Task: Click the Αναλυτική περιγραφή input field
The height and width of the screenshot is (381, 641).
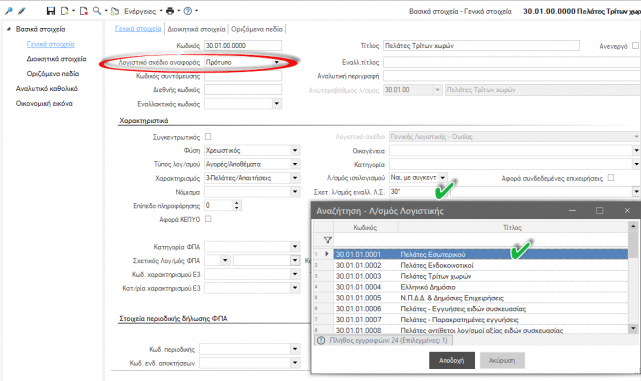Action: click(512, 76)
